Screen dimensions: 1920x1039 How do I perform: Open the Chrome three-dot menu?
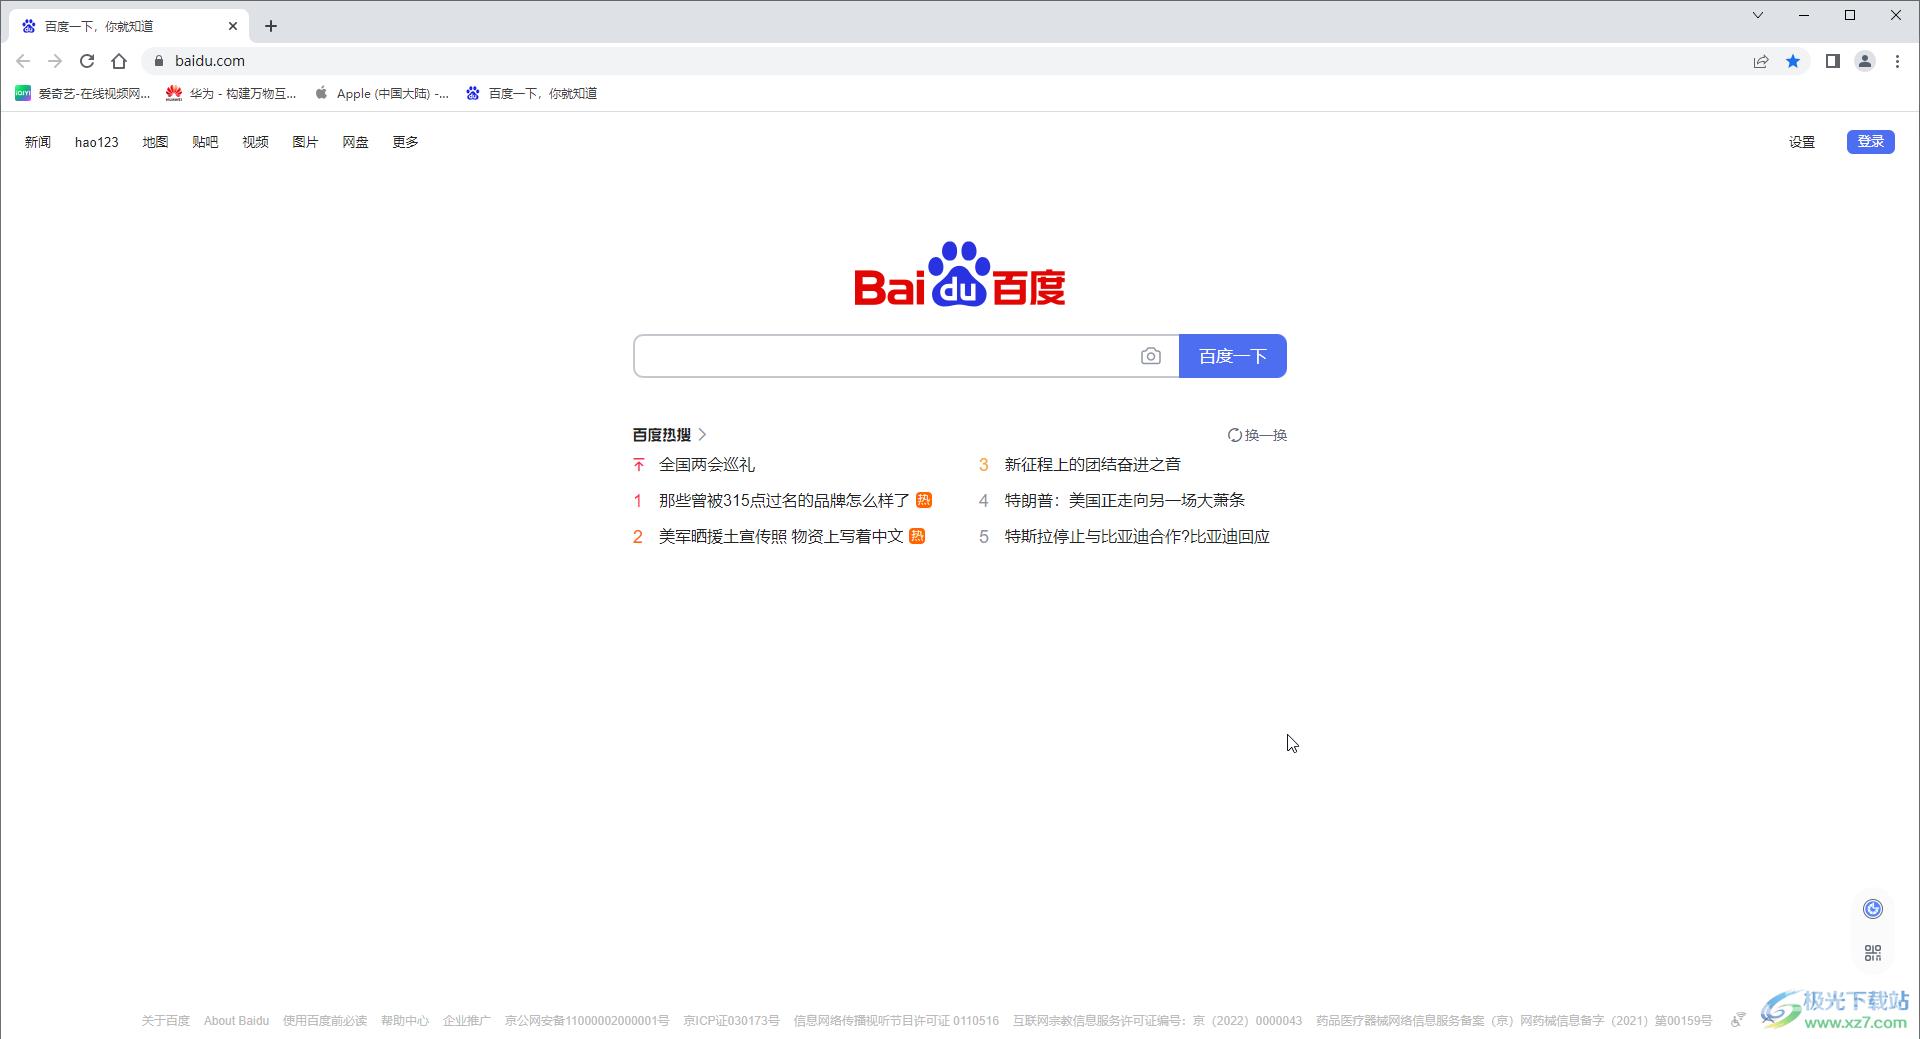point(1897,61)
